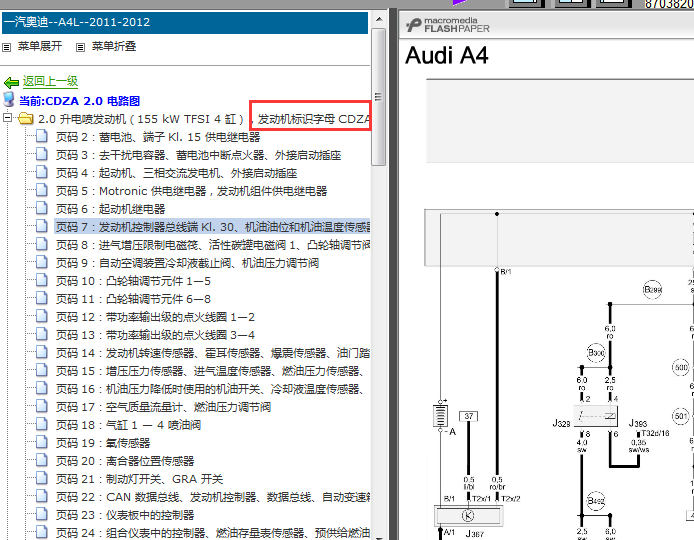Click the document icon beside 页码 8

click(x=42, y=243)
